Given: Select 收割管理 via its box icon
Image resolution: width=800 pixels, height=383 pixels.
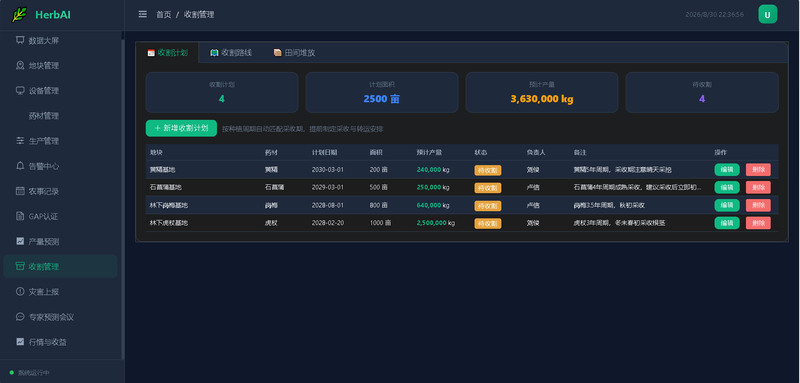Looking at the screenshot, I should pyautogui.click(x=20, y=266).
